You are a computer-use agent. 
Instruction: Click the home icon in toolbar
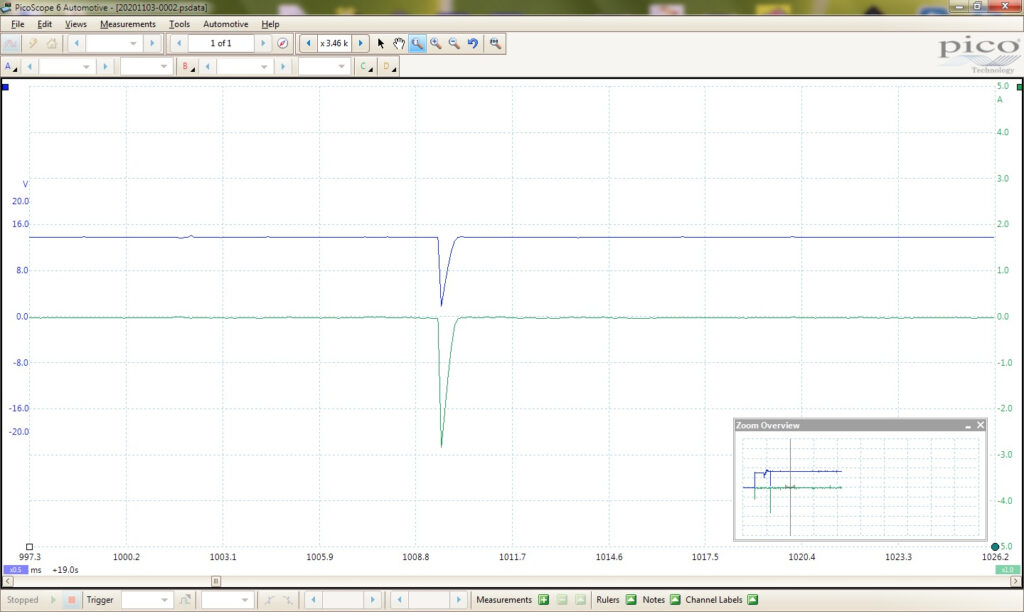click(52, 43)
